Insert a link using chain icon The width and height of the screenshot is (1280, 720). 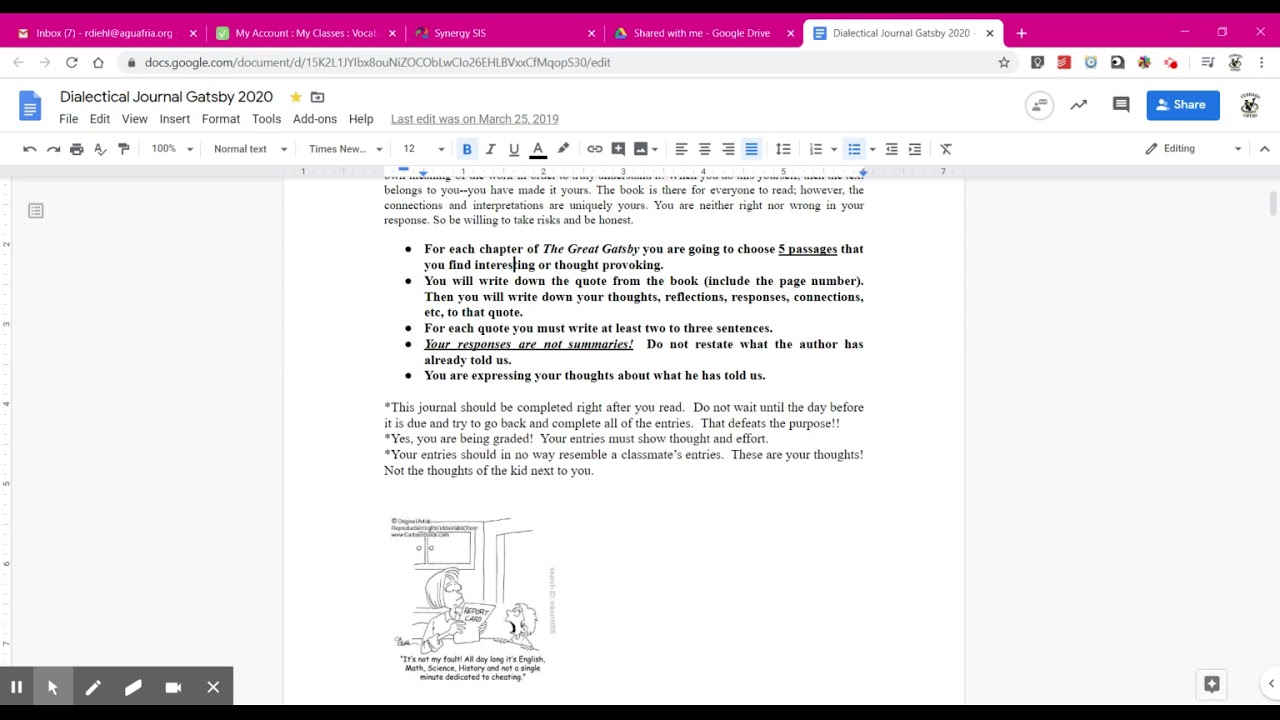pyautogui.click(x=595, y=149)
